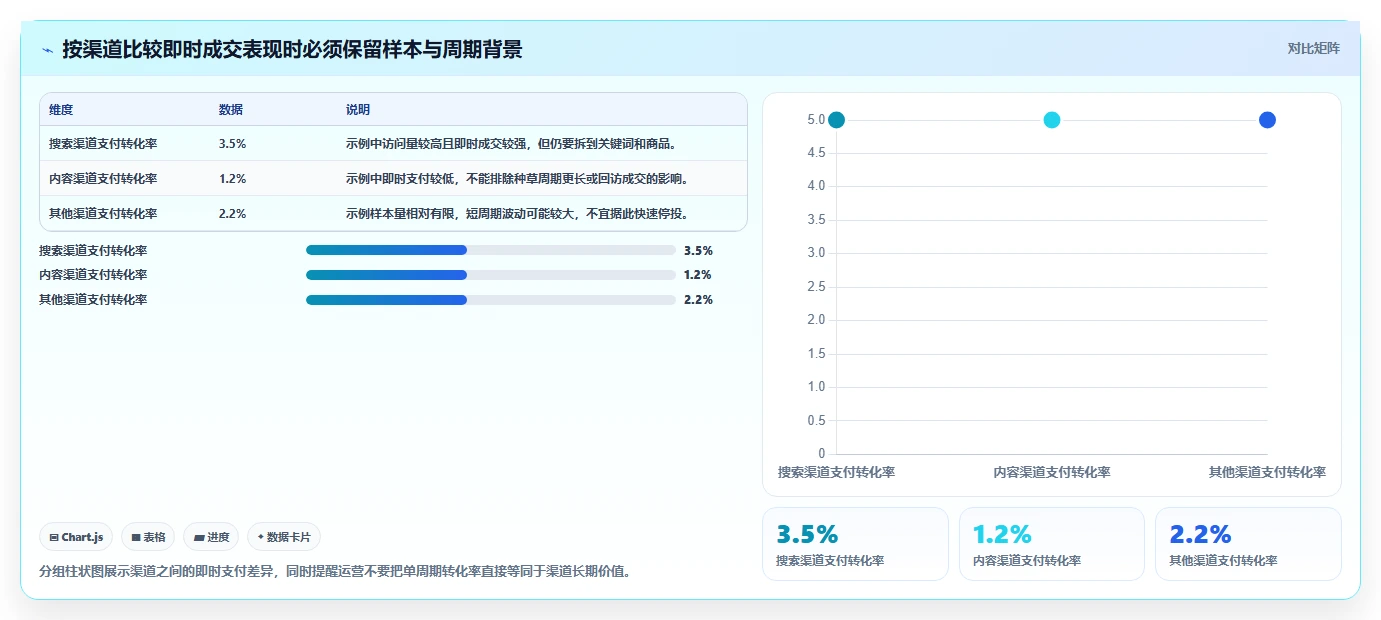Click the 其他渠道支付转化率 x-axis label
The width and height of the screenshot is (1381, 620).
coord(1267,472)
